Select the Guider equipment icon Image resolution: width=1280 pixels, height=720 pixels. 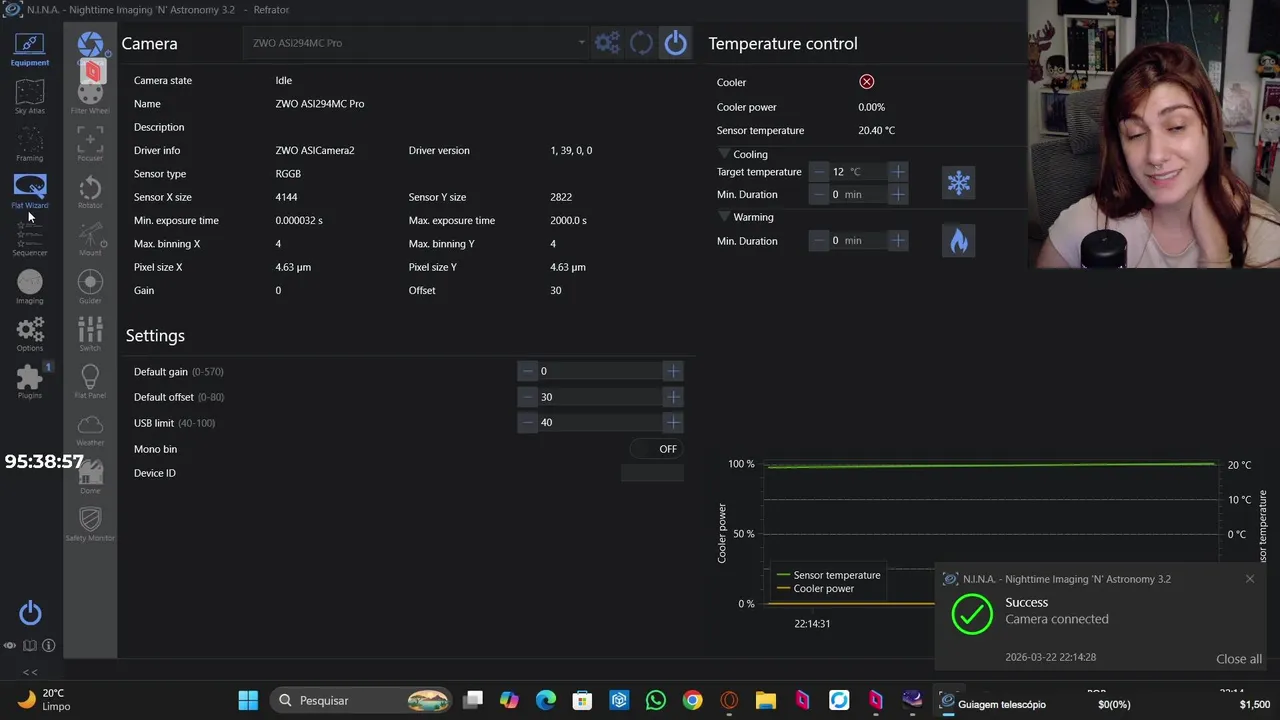90,286
